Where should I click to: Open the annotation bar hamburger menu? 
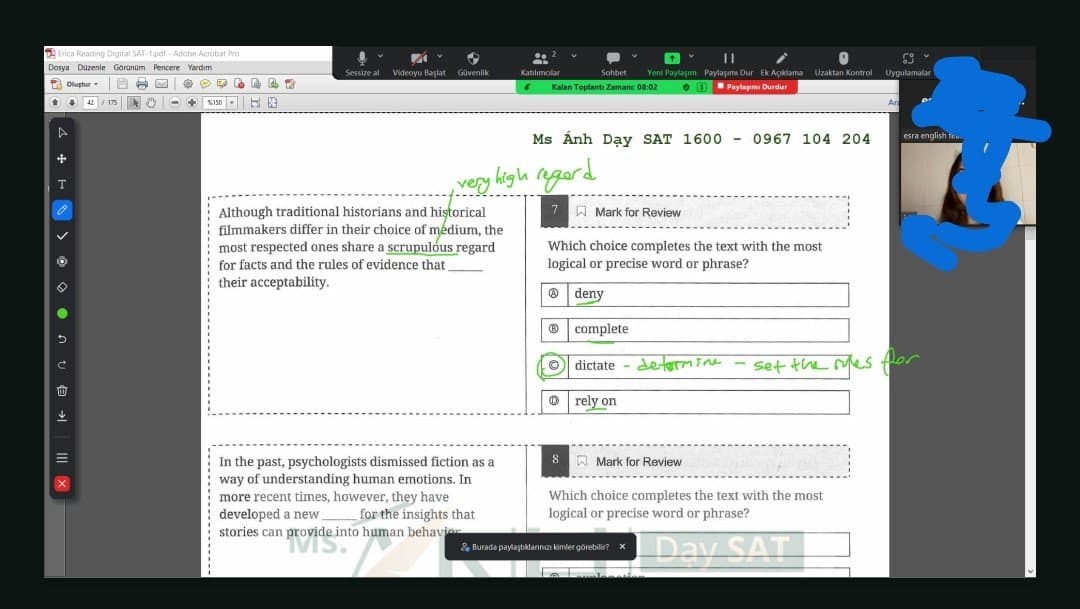coord(62,457)
